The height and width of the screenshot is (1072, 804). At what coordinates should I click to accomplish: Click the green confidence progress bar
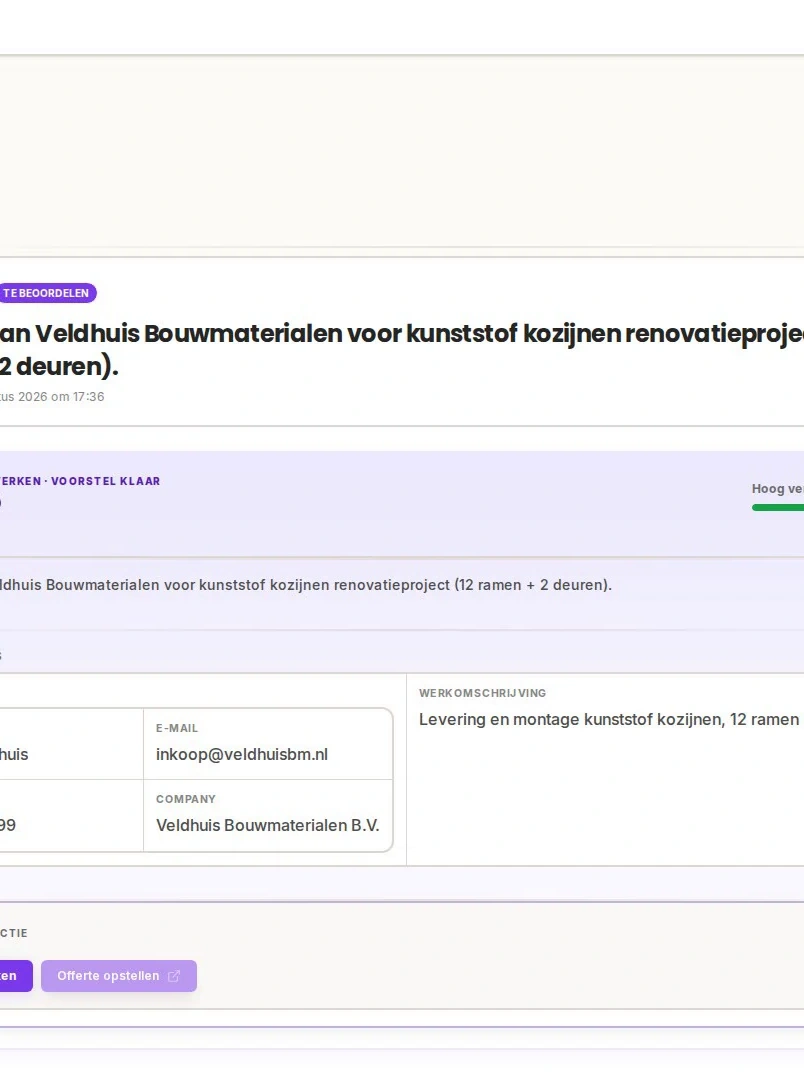click(778, 507)
